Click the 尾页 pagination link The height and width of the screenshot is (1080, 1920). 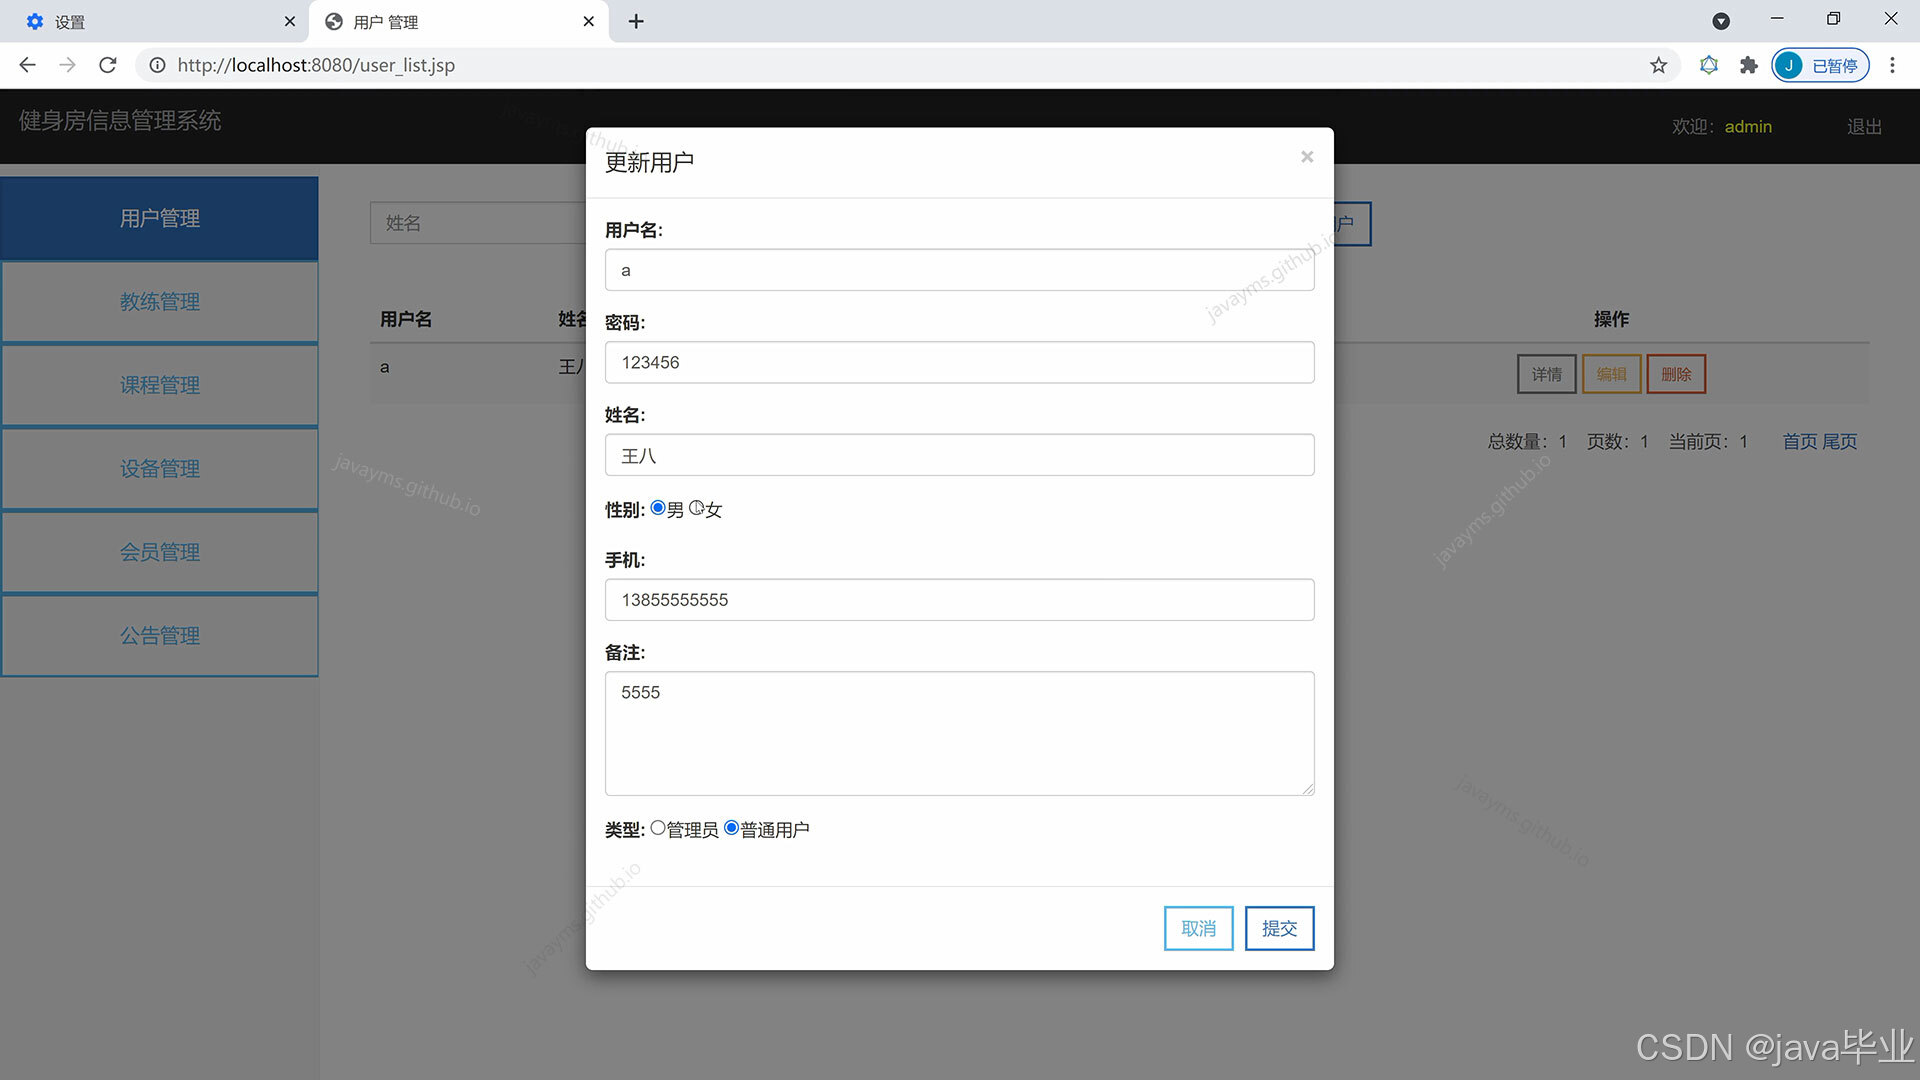point(1839,441)
